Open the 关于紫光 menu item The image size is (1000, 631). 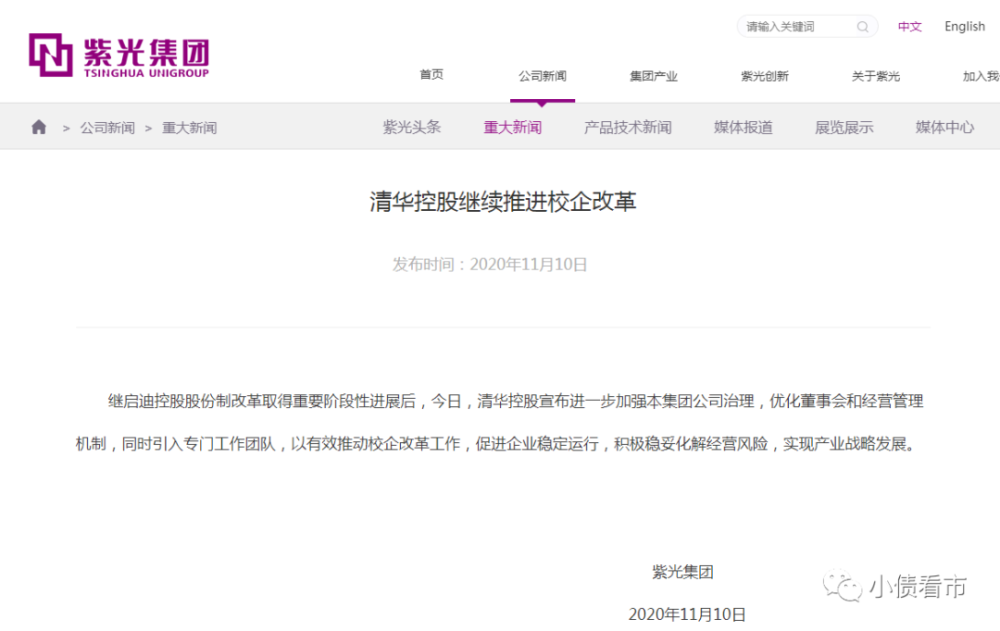(874, 74)
